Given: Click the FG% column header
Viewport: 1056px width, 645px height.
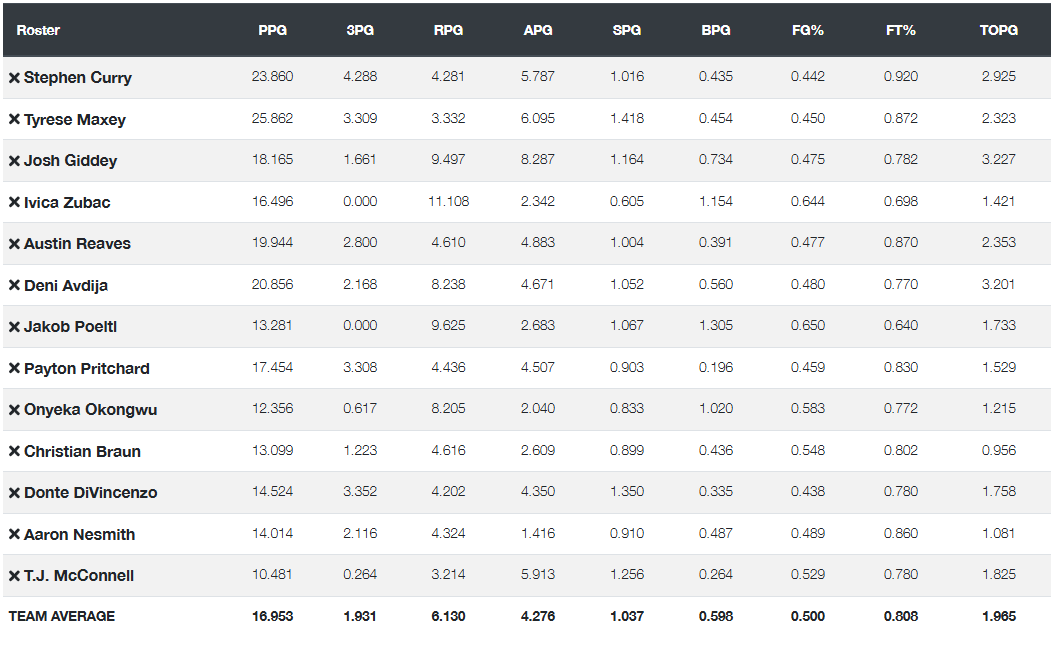Looking at the screenshot, I should 808,30.
